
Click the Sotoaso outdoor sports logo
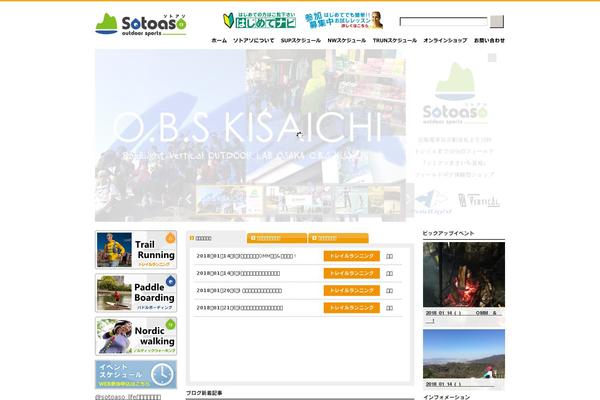click(x=141, y=24)
